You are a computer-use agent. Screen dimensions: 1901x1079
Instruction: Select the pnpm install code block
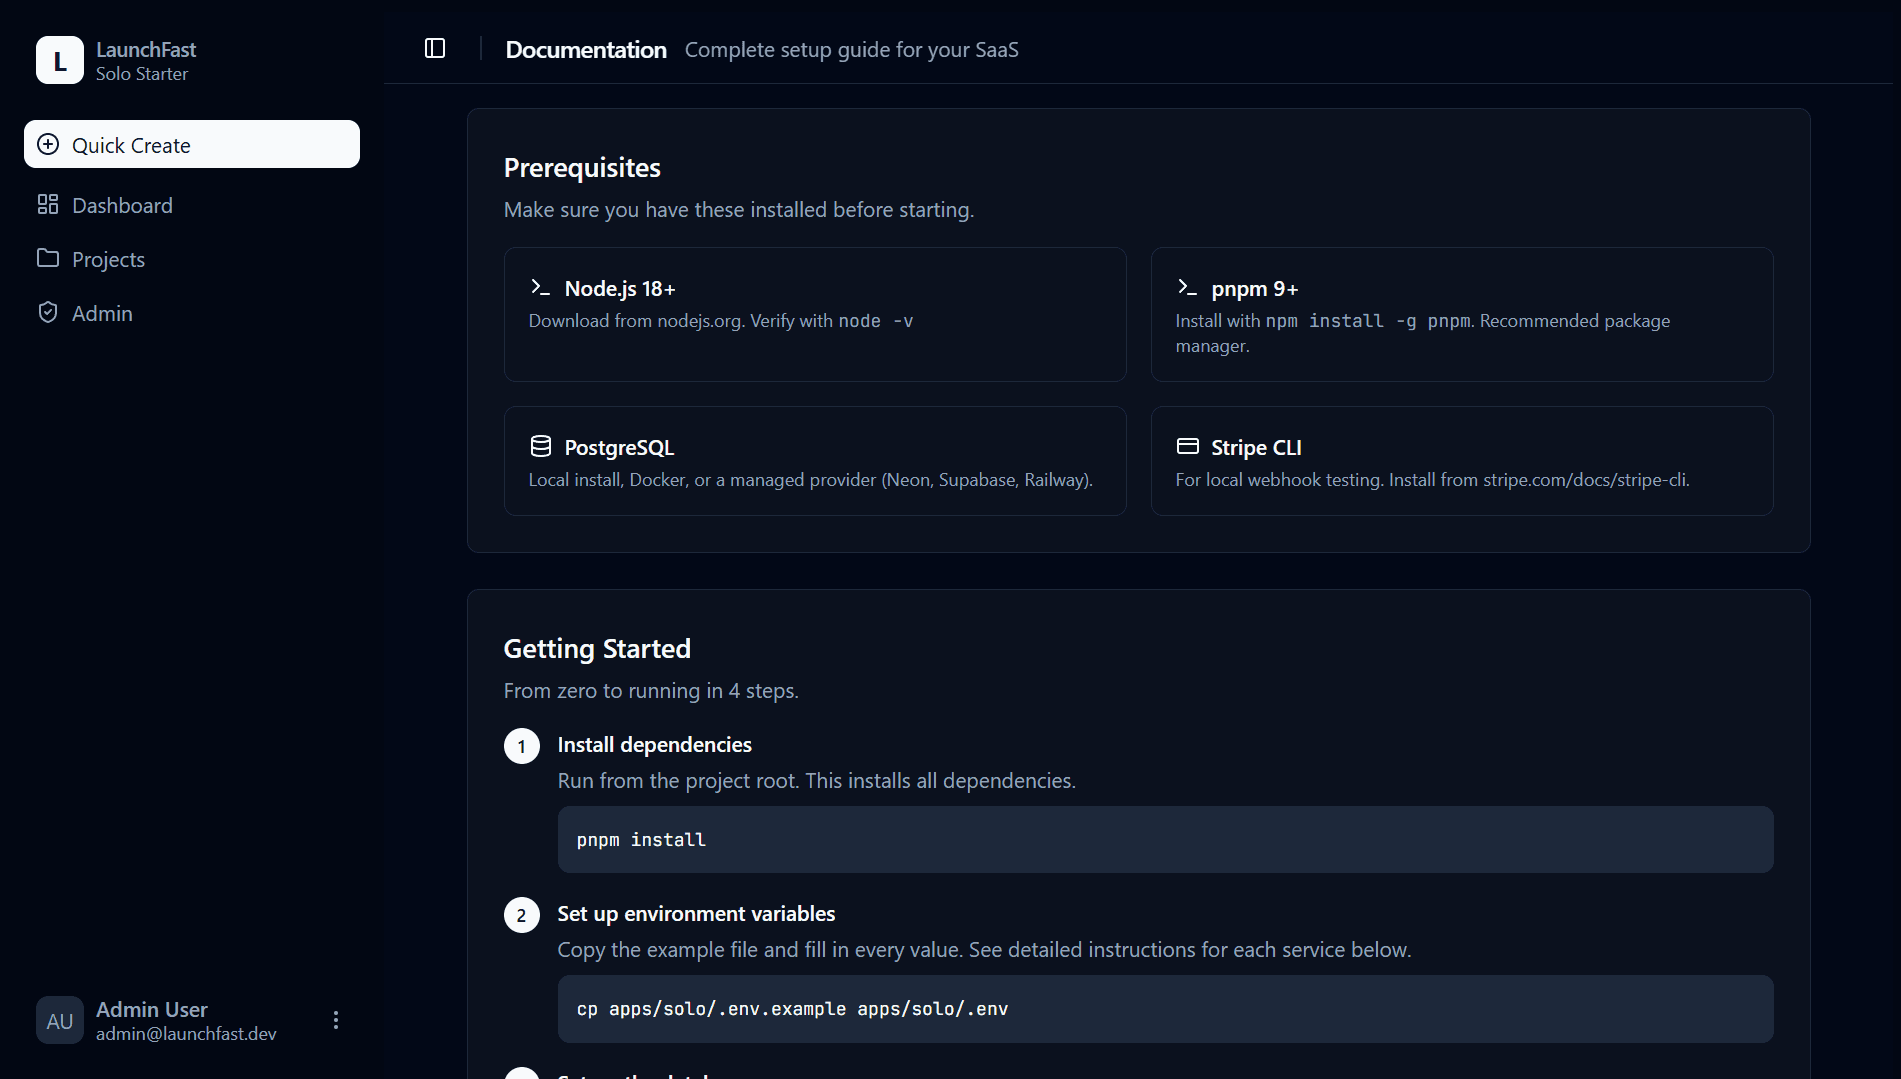coord(1164,839)
